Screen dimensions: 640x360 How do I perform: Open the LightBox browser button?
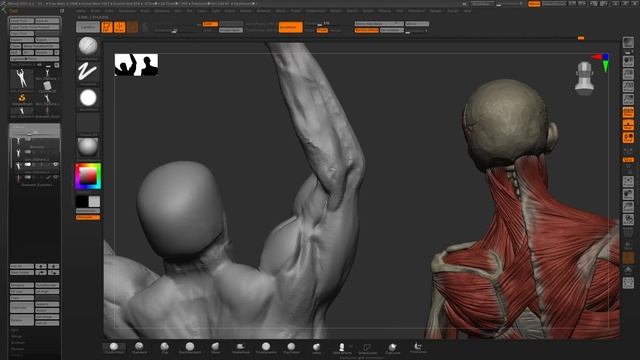tap(88, 27)
